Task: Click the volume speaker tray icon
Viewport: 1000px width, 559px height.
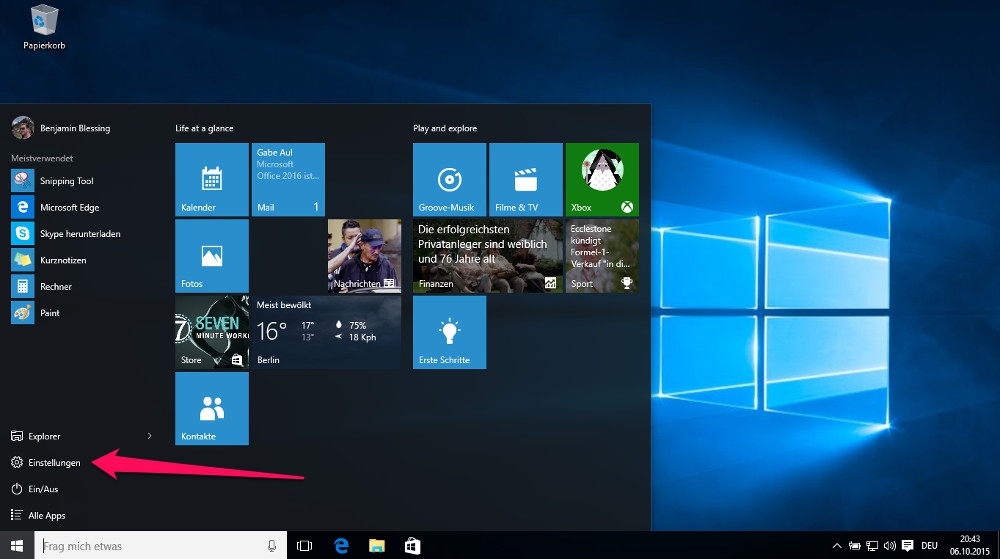Action: pos(890,546)
